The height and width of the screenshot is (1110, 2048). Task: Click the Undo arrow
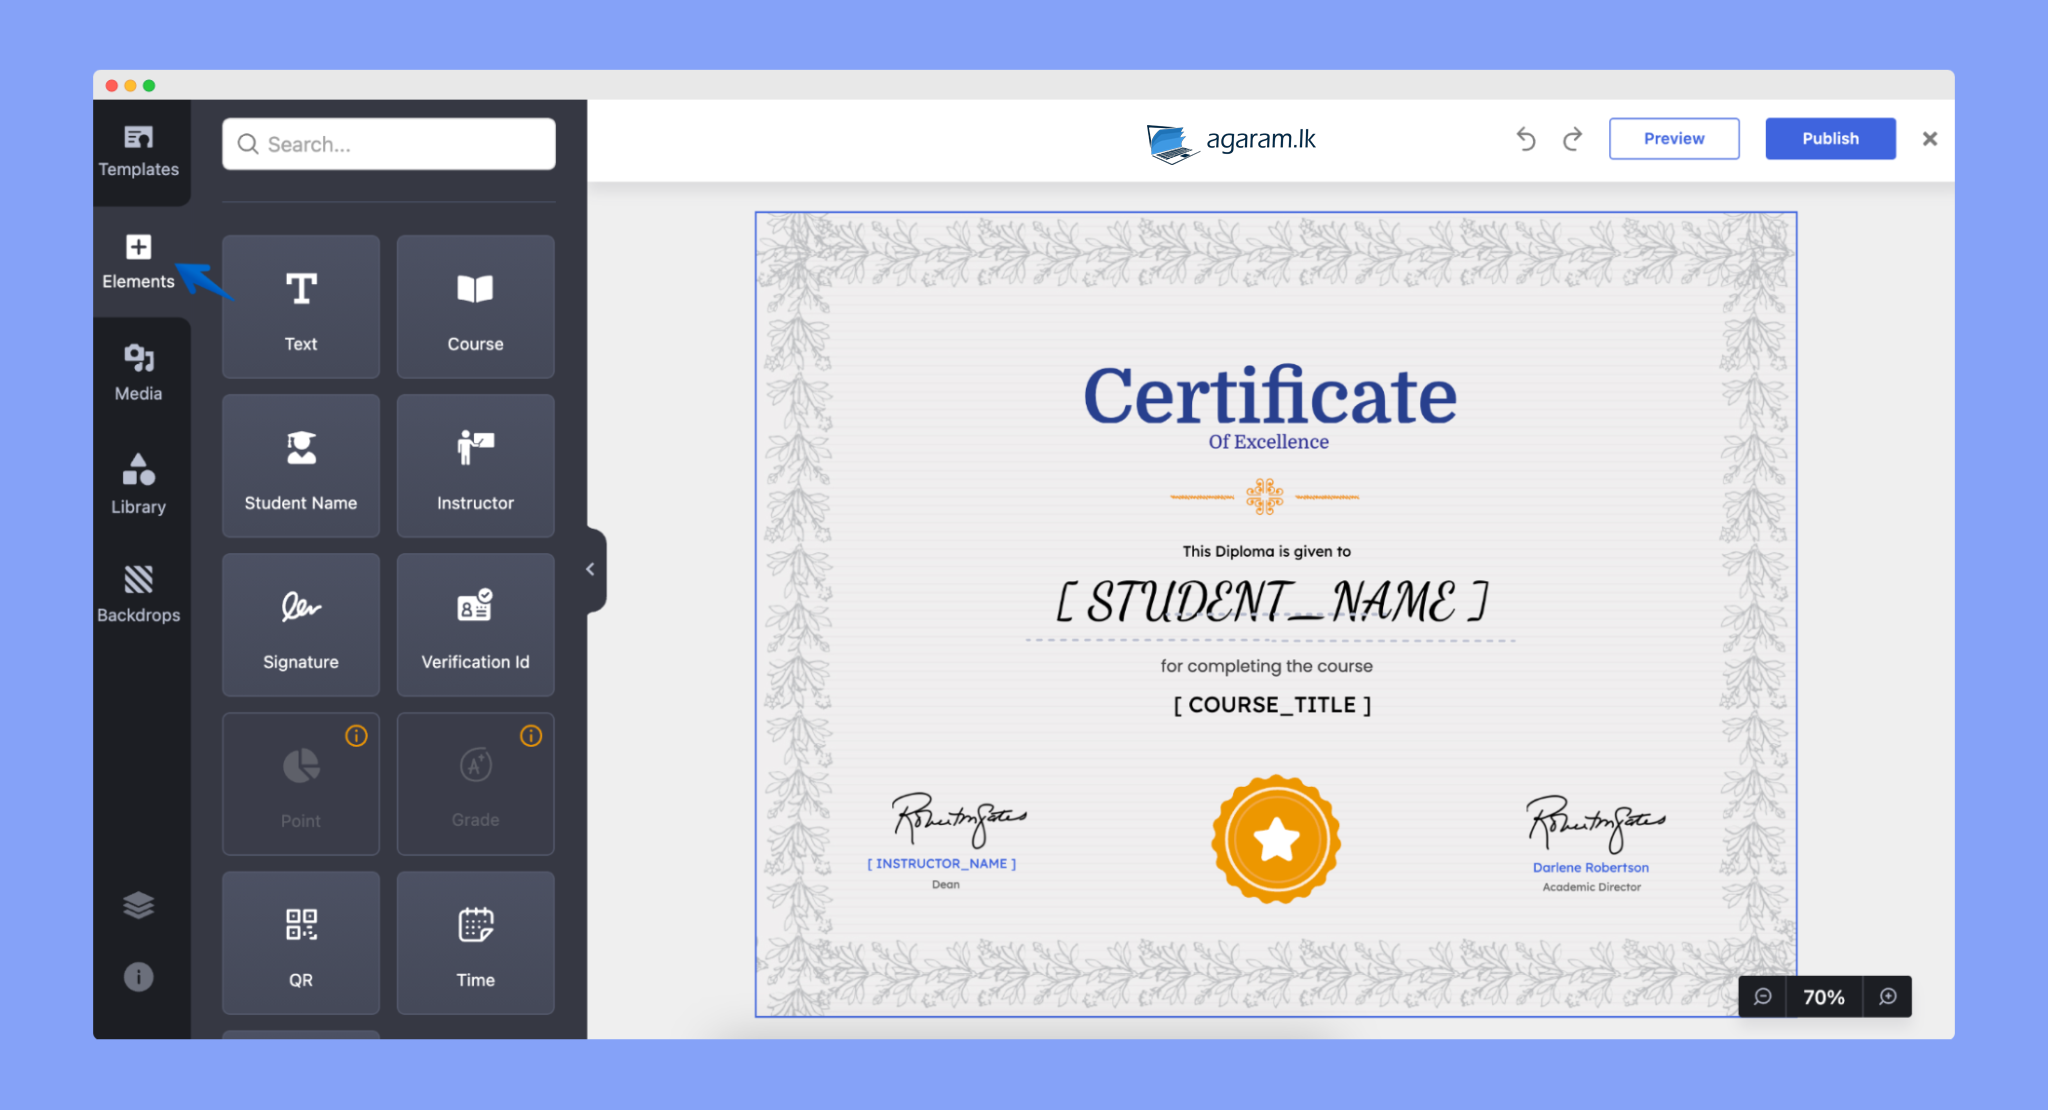(x=1526, y=139)
